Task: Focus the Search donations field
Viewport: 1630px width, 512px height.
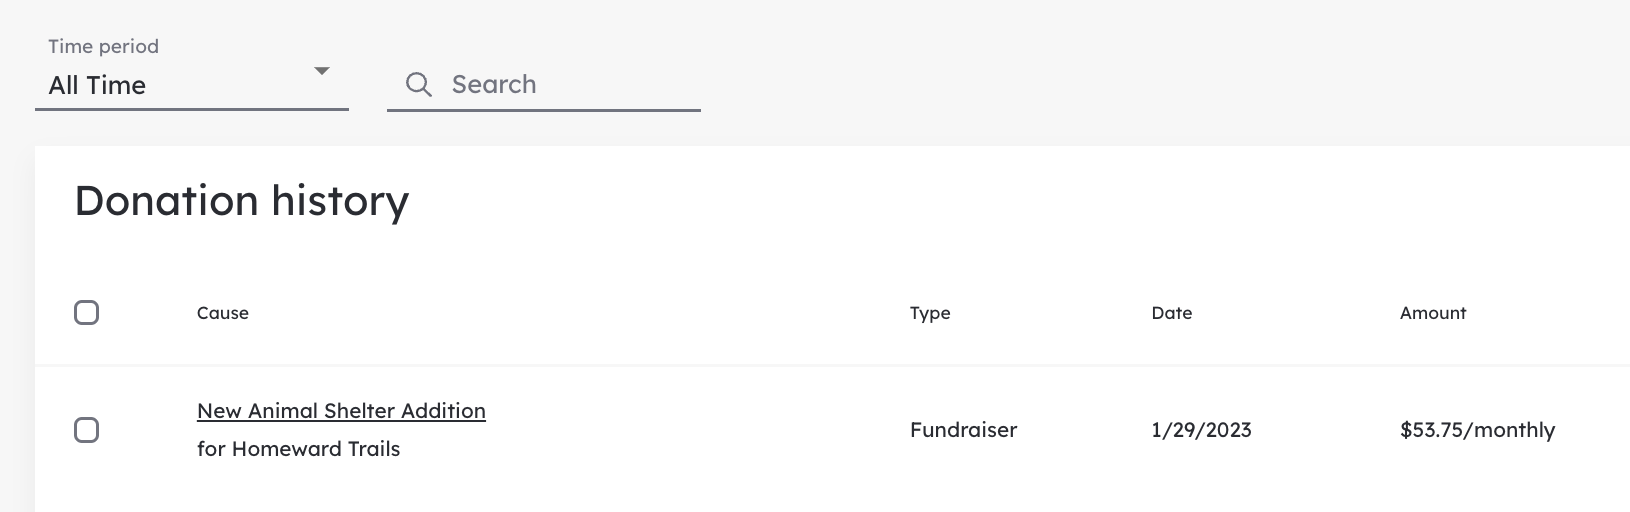Action: (x=544, y=84)
